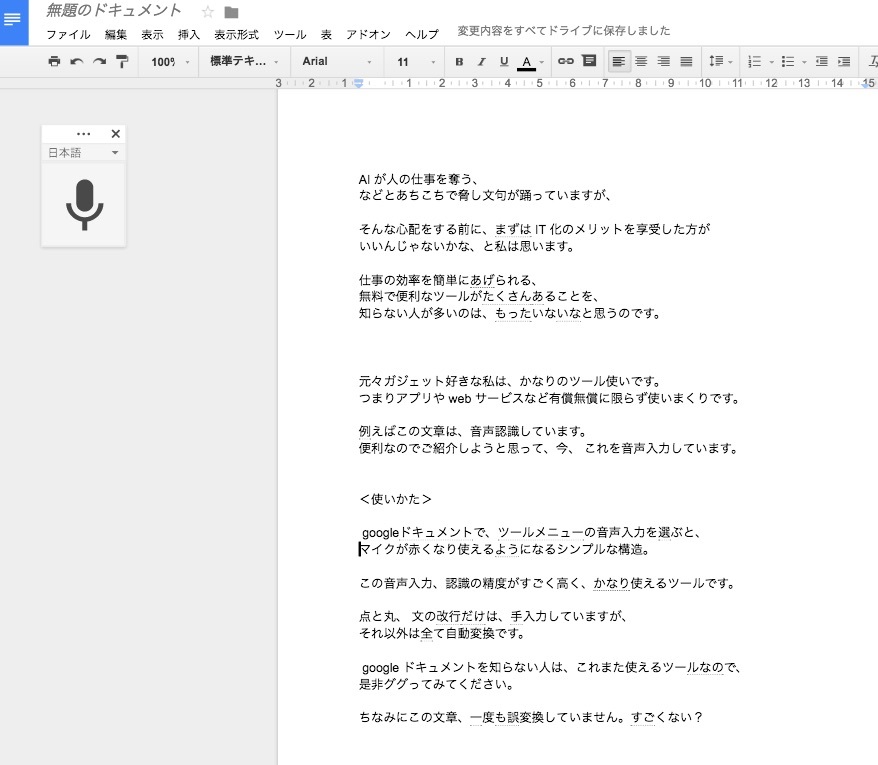Viewport: 878px width, 765px height.
Task: Justify the text
Action: tap(686, 62)
